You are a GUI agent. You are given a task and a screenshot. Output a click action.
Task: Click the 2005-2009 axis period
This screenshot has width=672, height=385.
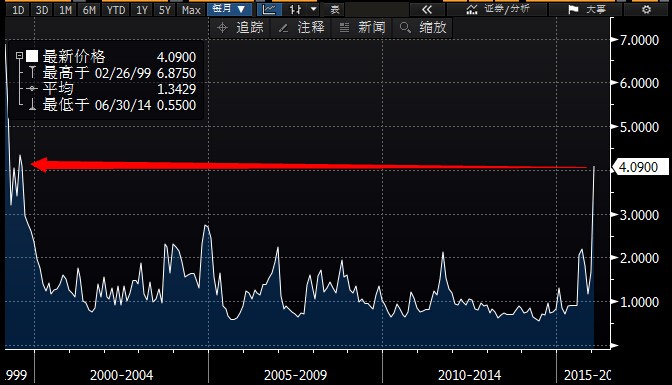(x=295, y=375)
